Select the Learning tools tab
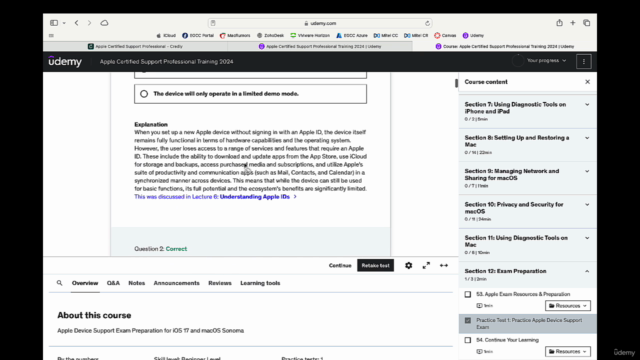The width and height of the screenshot is (640, 360). (x=260, y=283)
